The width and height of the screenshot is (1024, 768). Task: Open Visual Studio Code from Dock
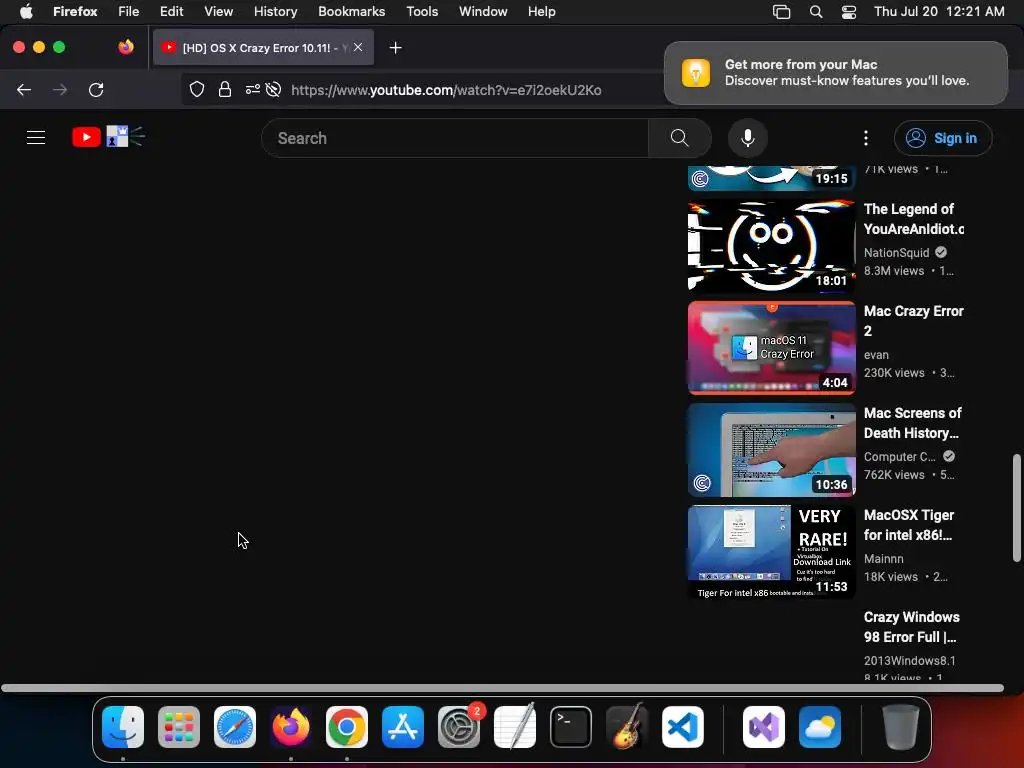pos(683,727)
